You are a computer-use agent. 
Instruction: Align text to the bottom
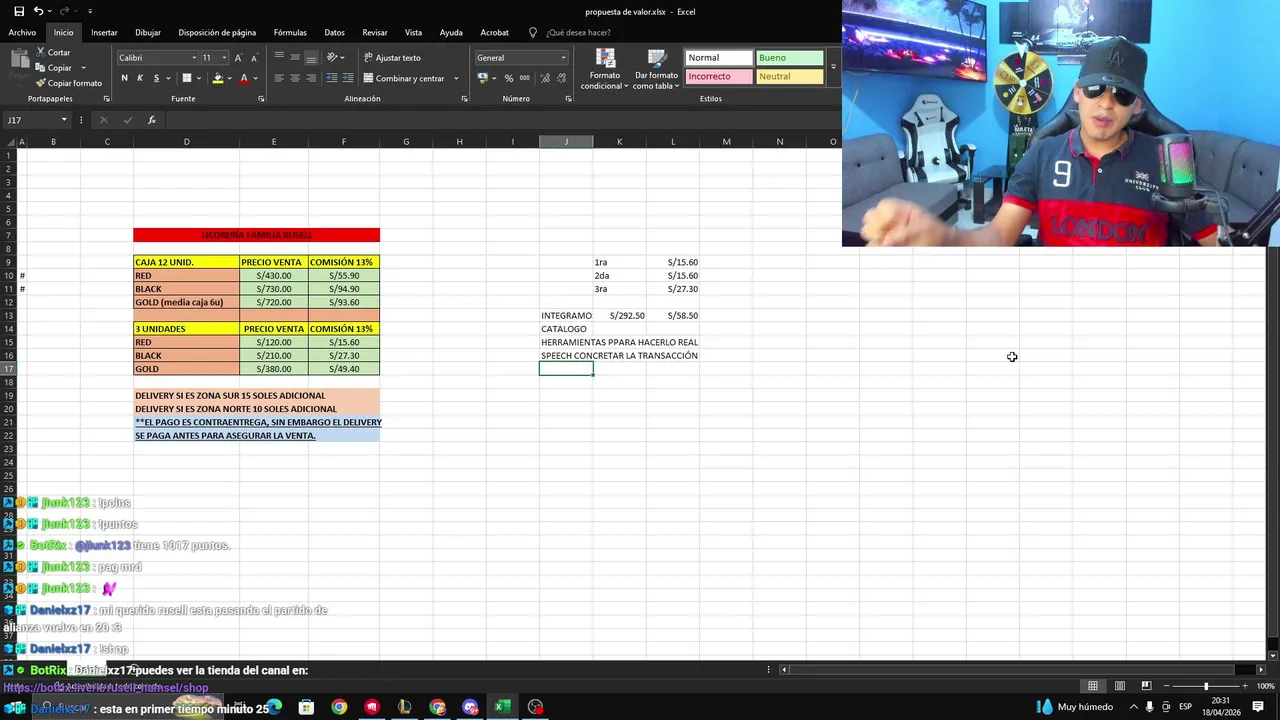[311, 57]
